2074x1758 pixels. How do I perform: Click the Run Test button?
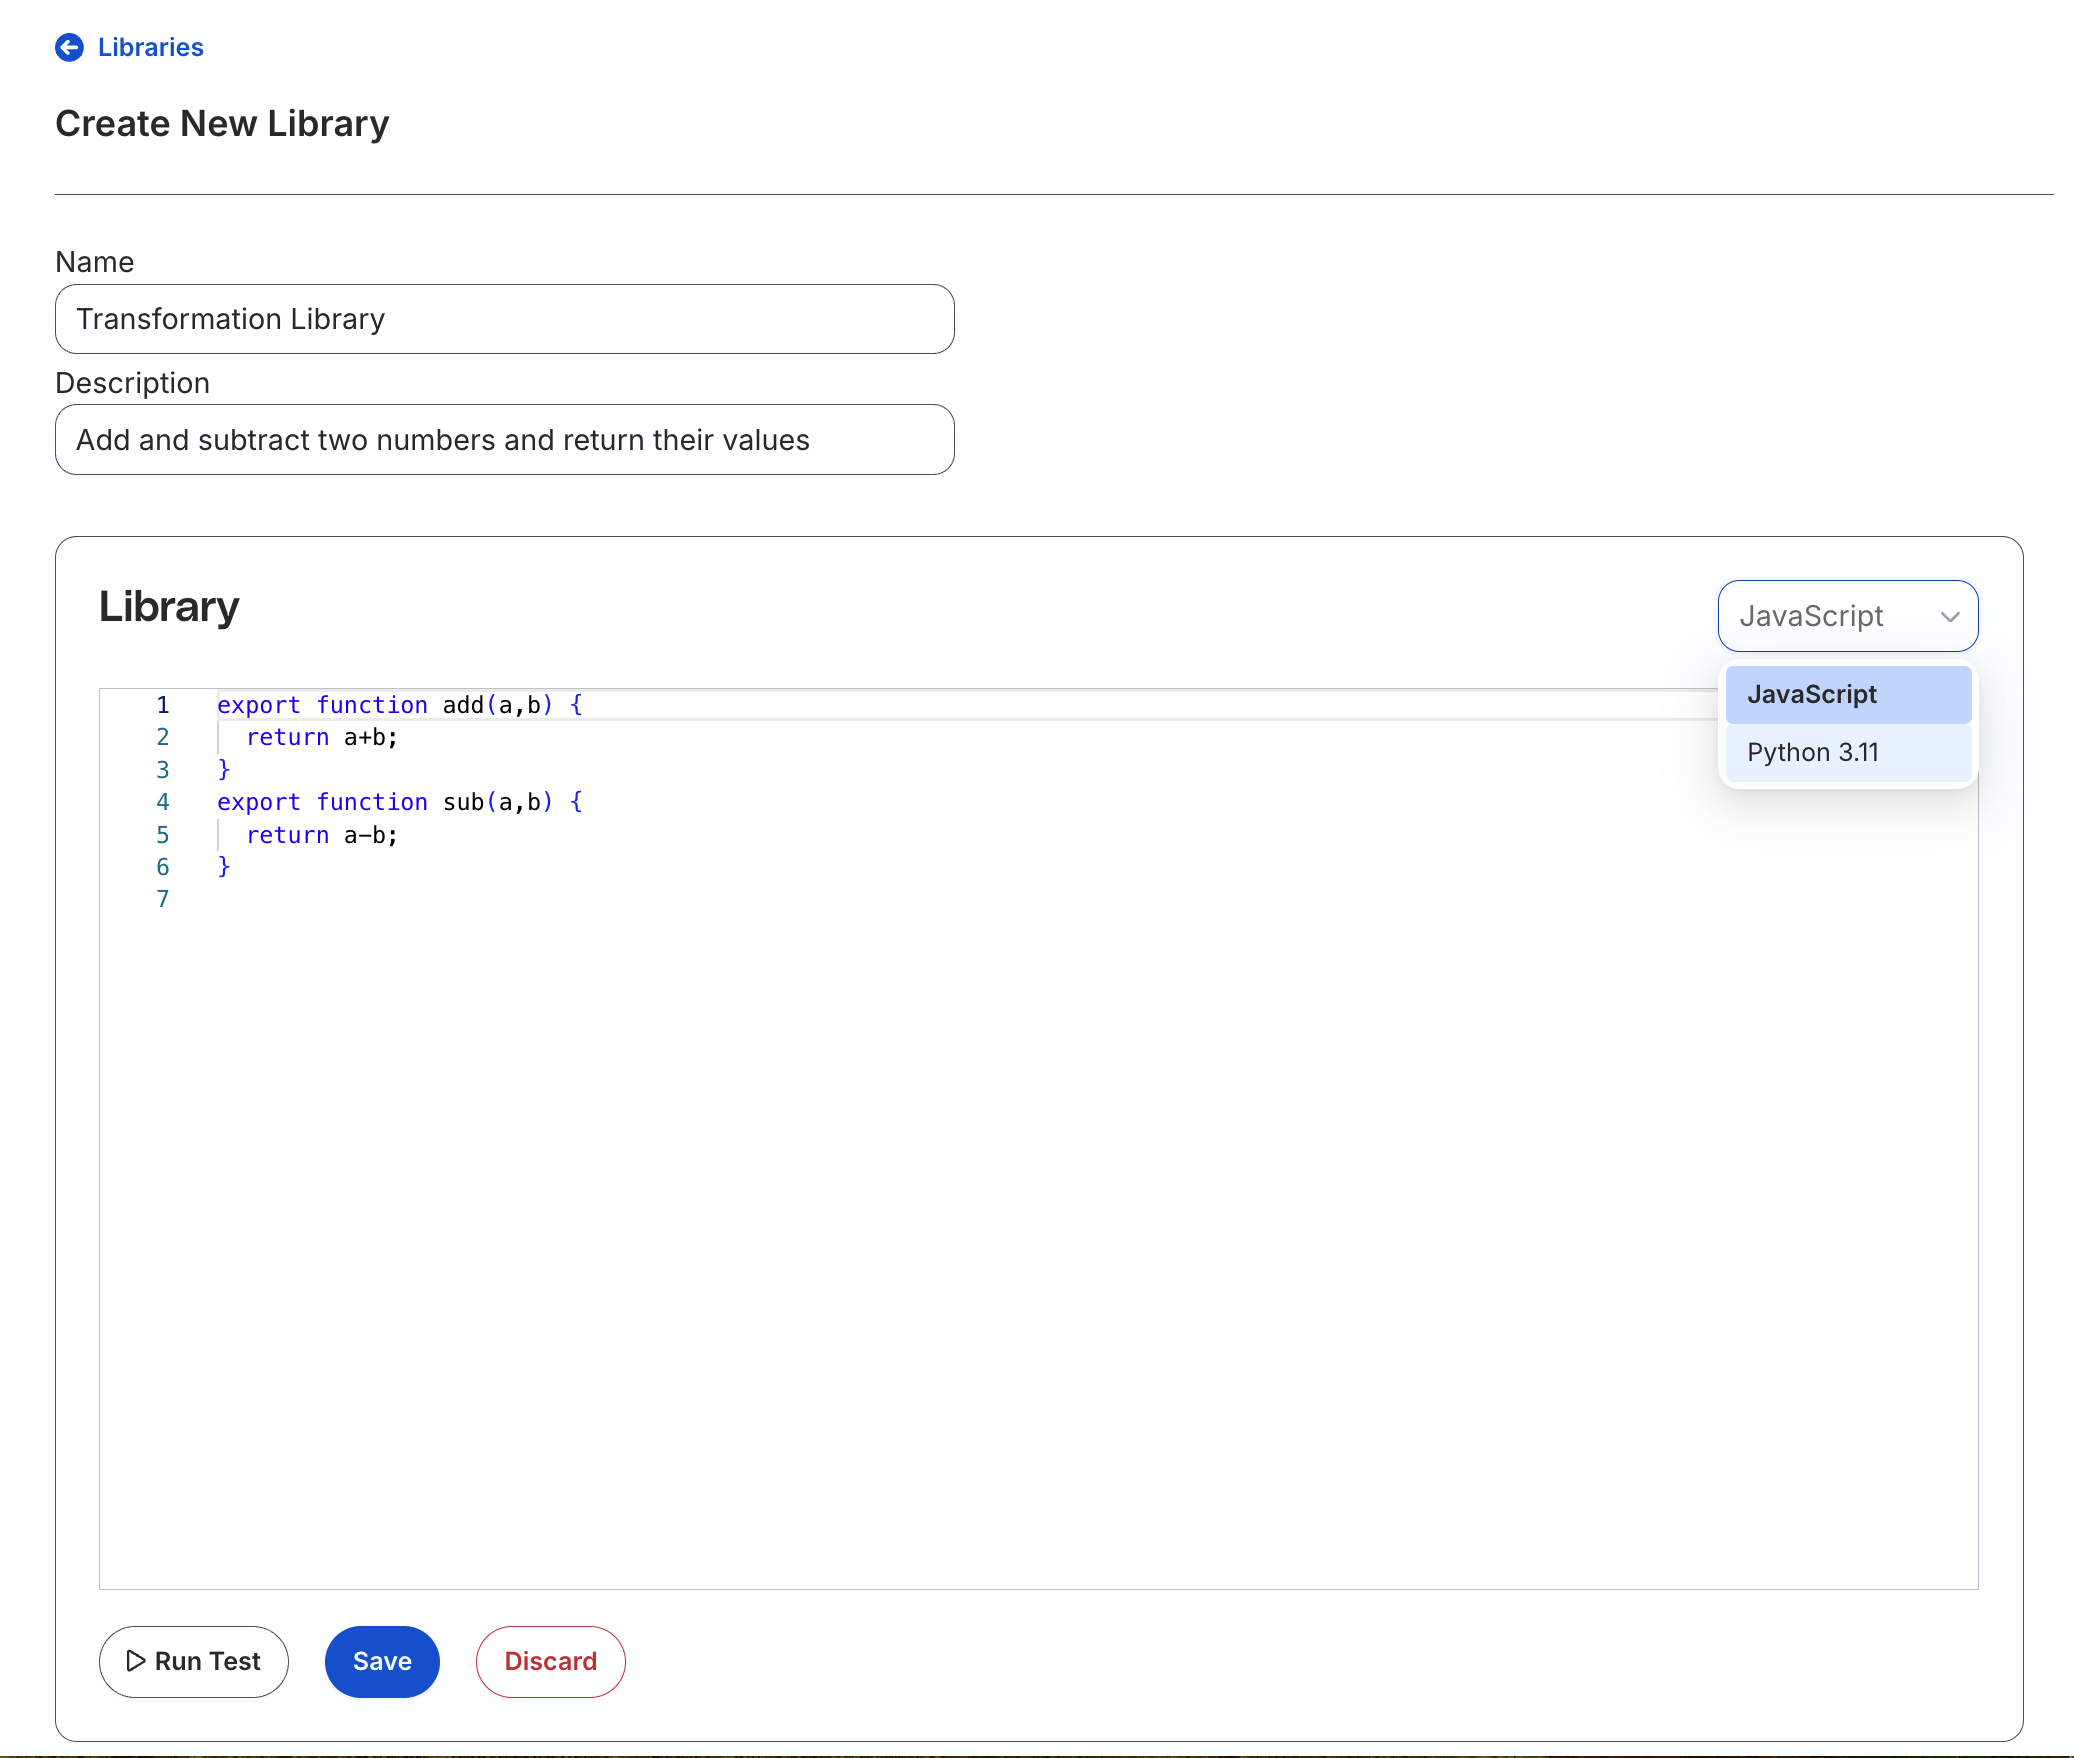pyautogui.click(x=194, y=1661)
